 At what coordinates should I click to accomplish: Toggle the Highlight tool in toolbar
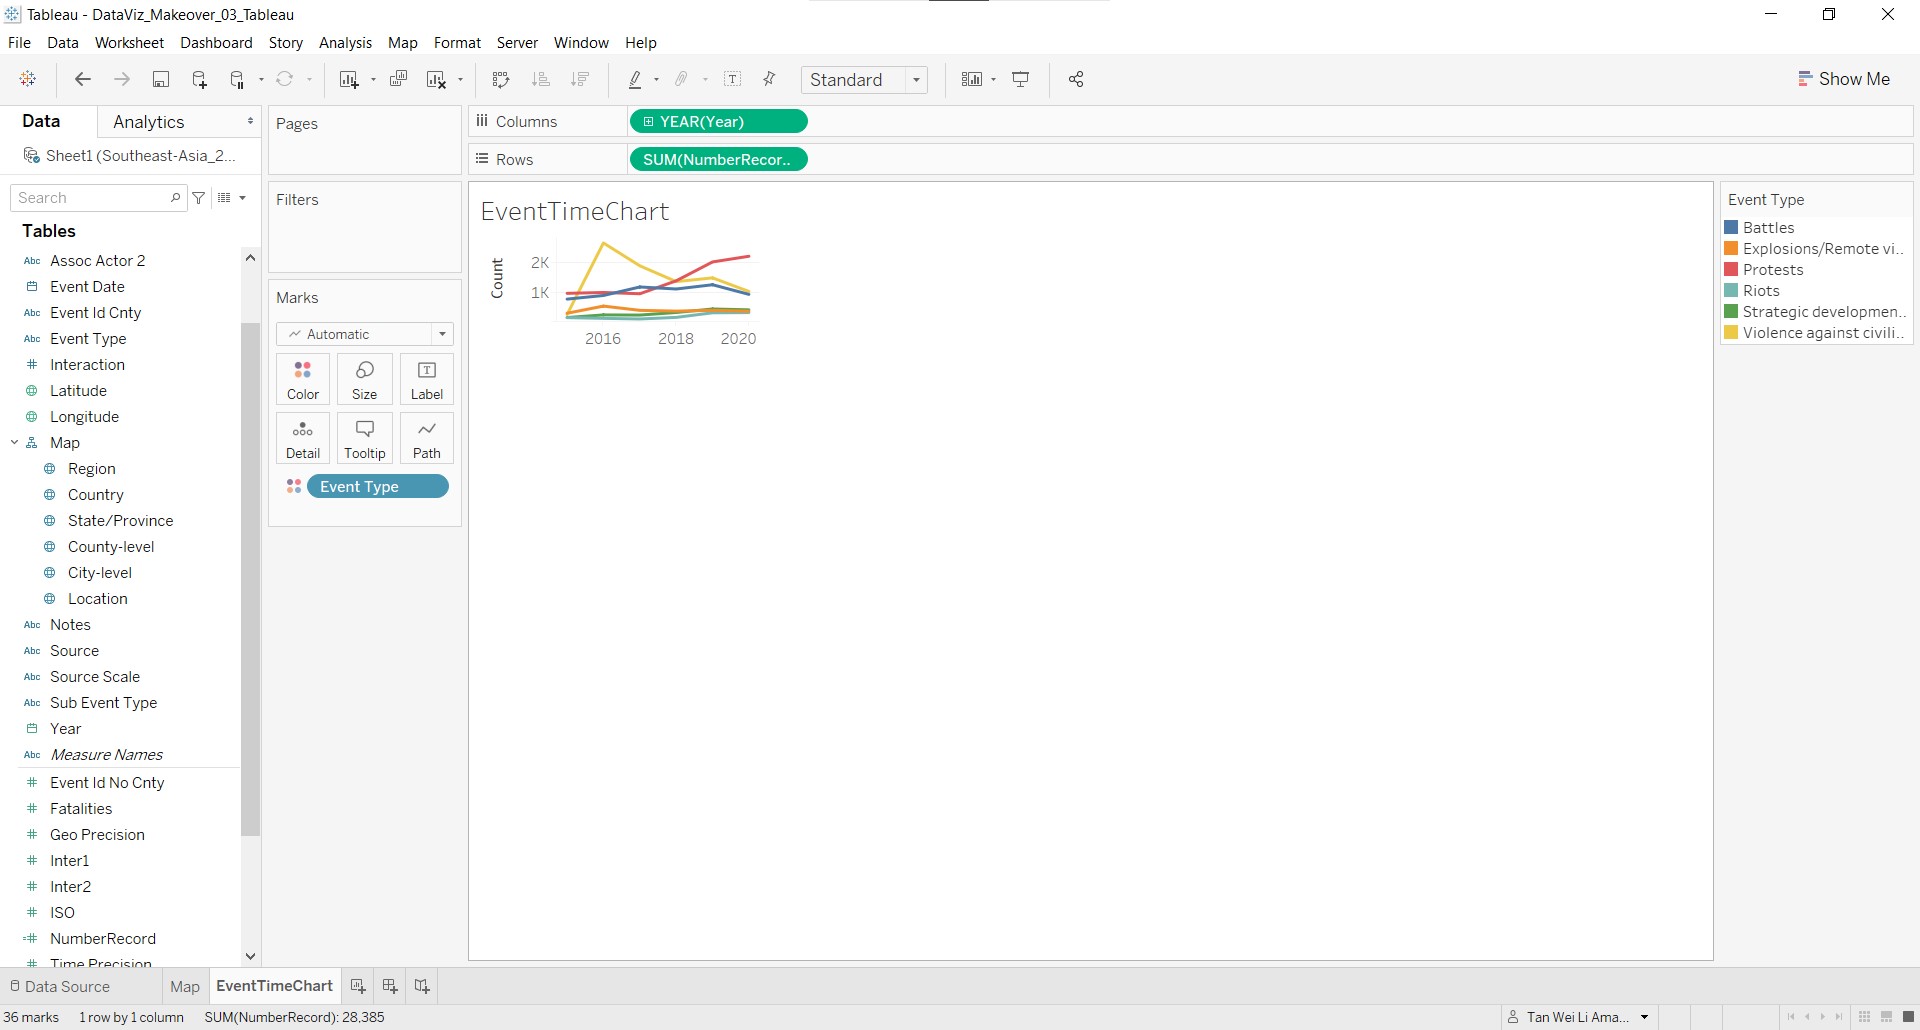[635, 80]
